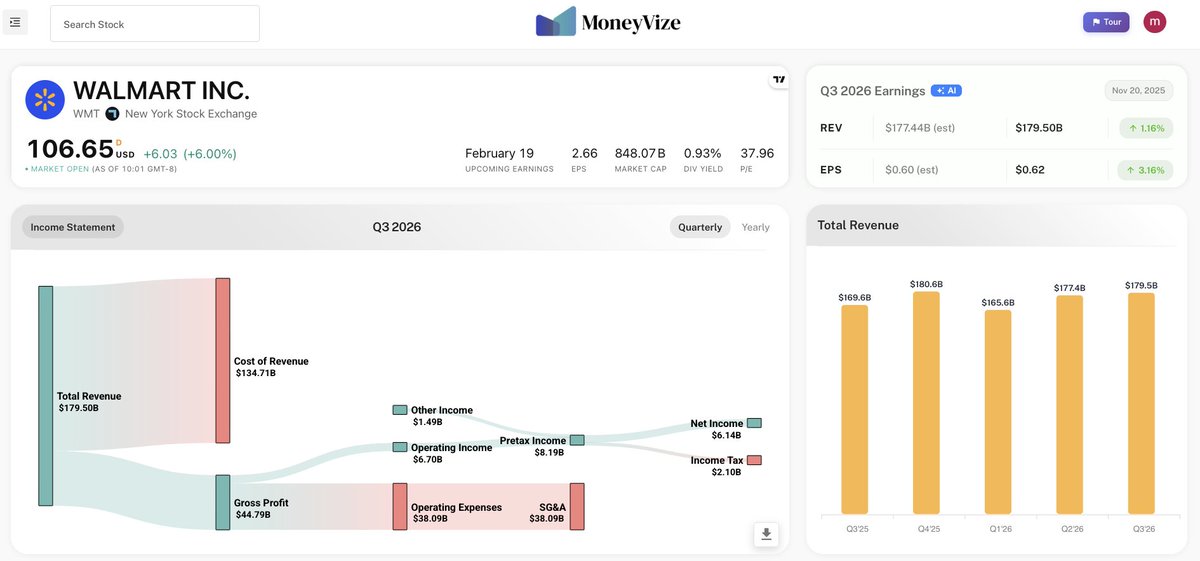Click the 848.07 B market cap value
The image size is (1200, 561).
[640, 153]
